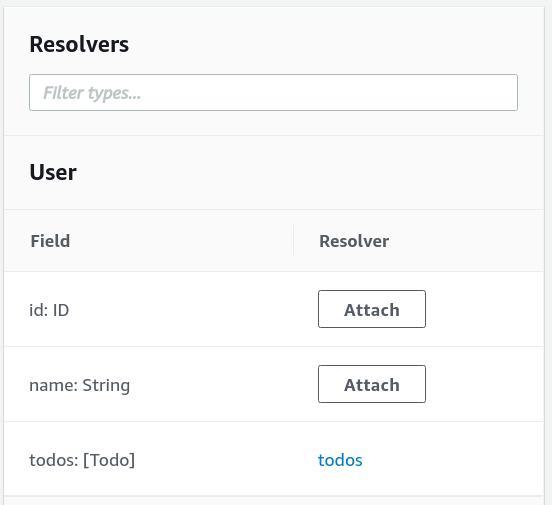The height and width of the screenshot is (505, 552).
Task: Click divider between Field and Resolver headers
Action: [294, 240]
